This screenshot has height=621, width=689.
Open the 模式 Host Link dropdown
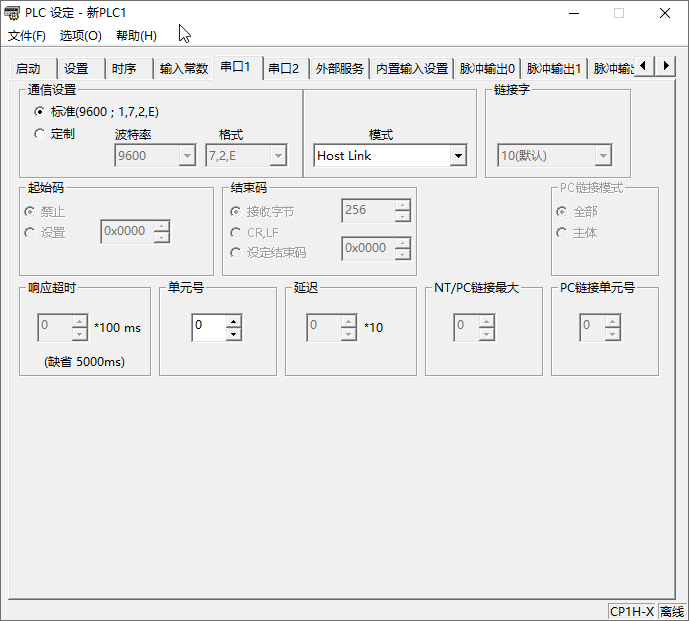pos(457,156)
